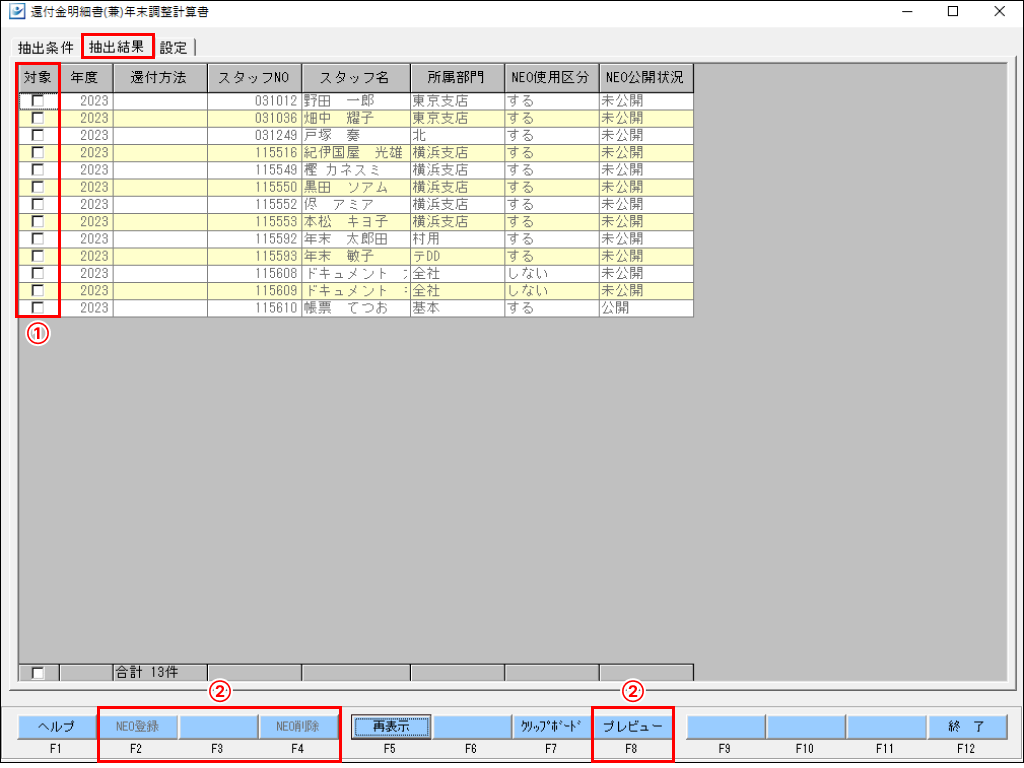Tick checkbox for staff number 115608
Screen dimensions: 1024x768
39,272
